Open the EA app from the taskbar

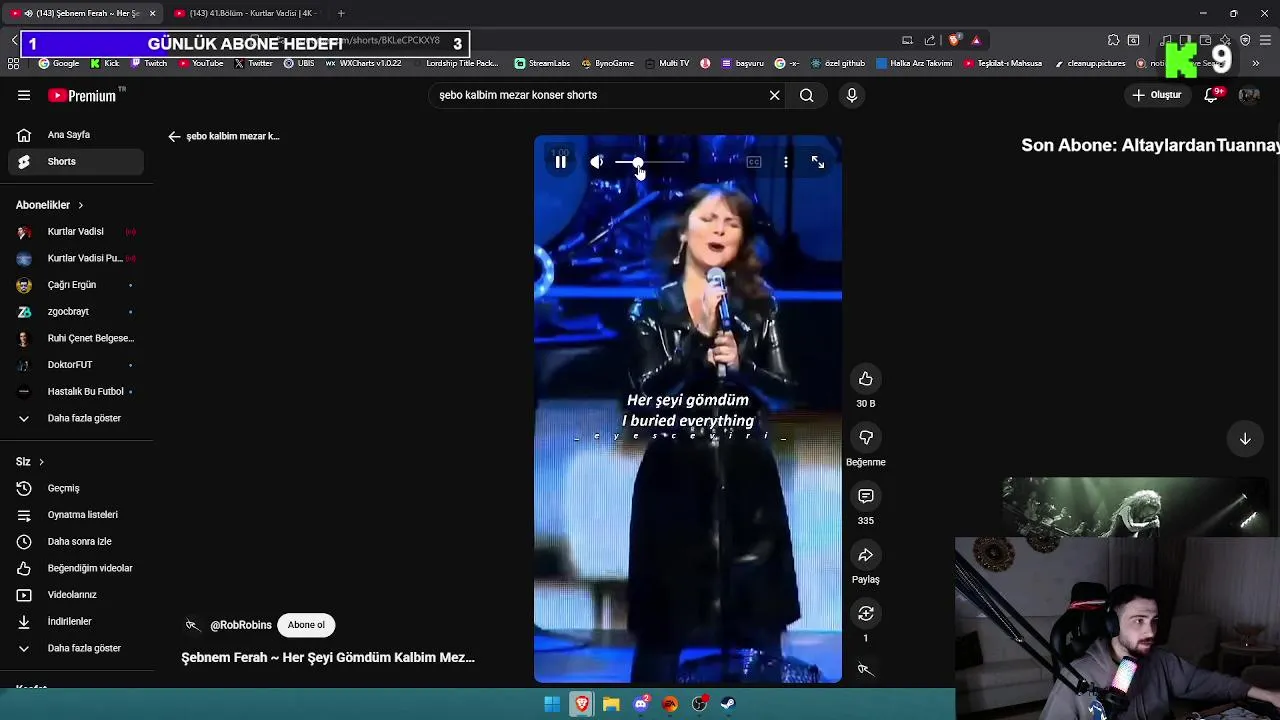pyautogui.click(x=670, y=704)
